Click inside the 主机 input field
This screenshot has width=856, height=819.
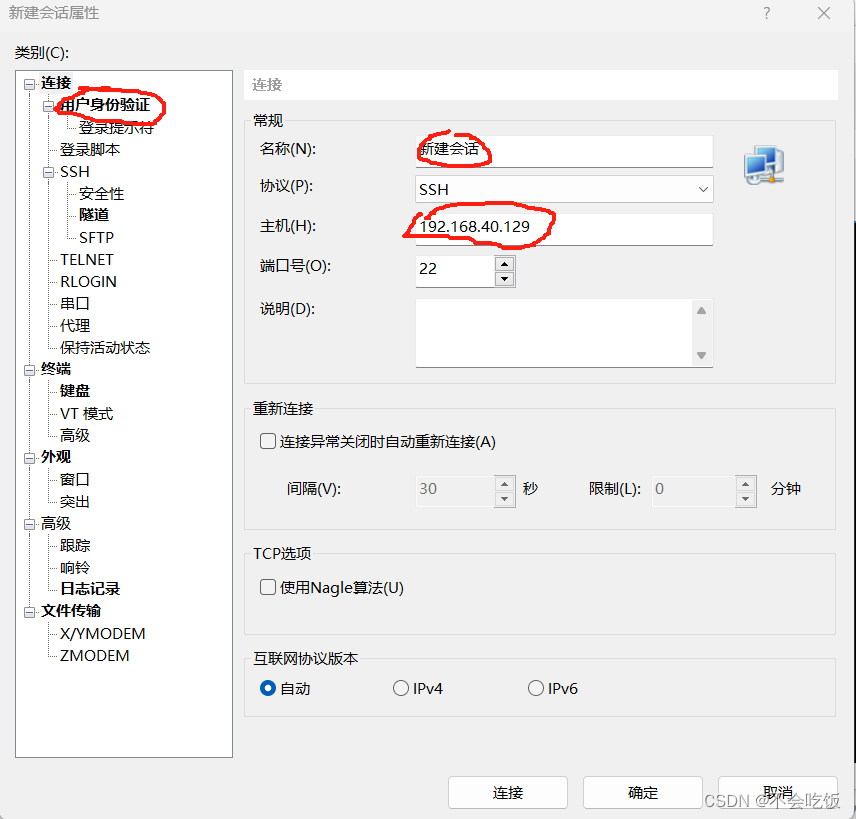click(x=564, y=229)
